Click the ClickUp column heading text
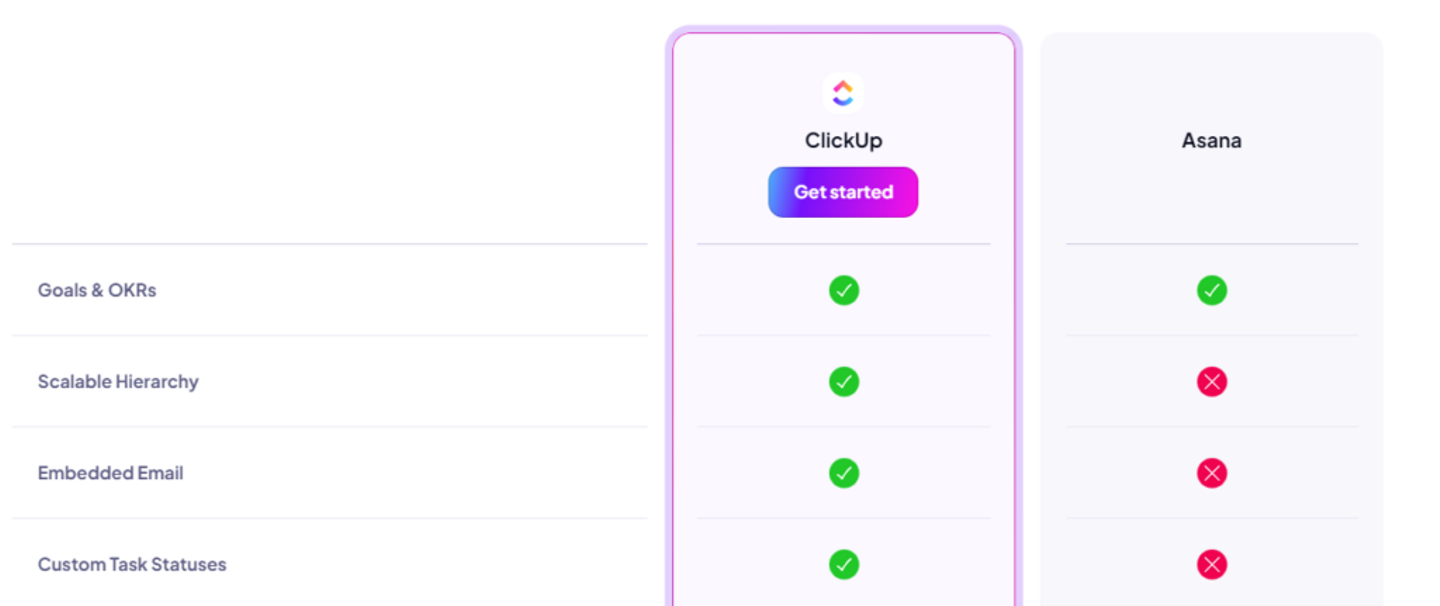This screenshot has height=606, width=1440. [x=843, y=141]
